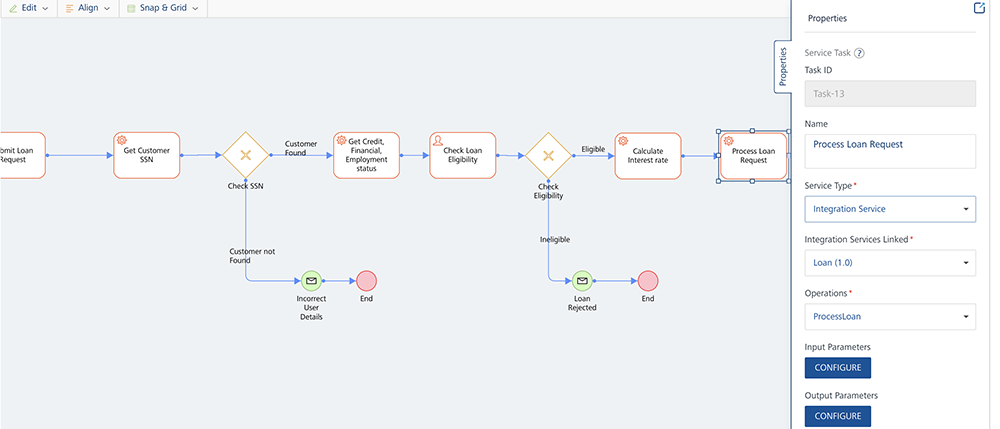
Task: Open the properties pop-out icon
Action: [979, 9]
